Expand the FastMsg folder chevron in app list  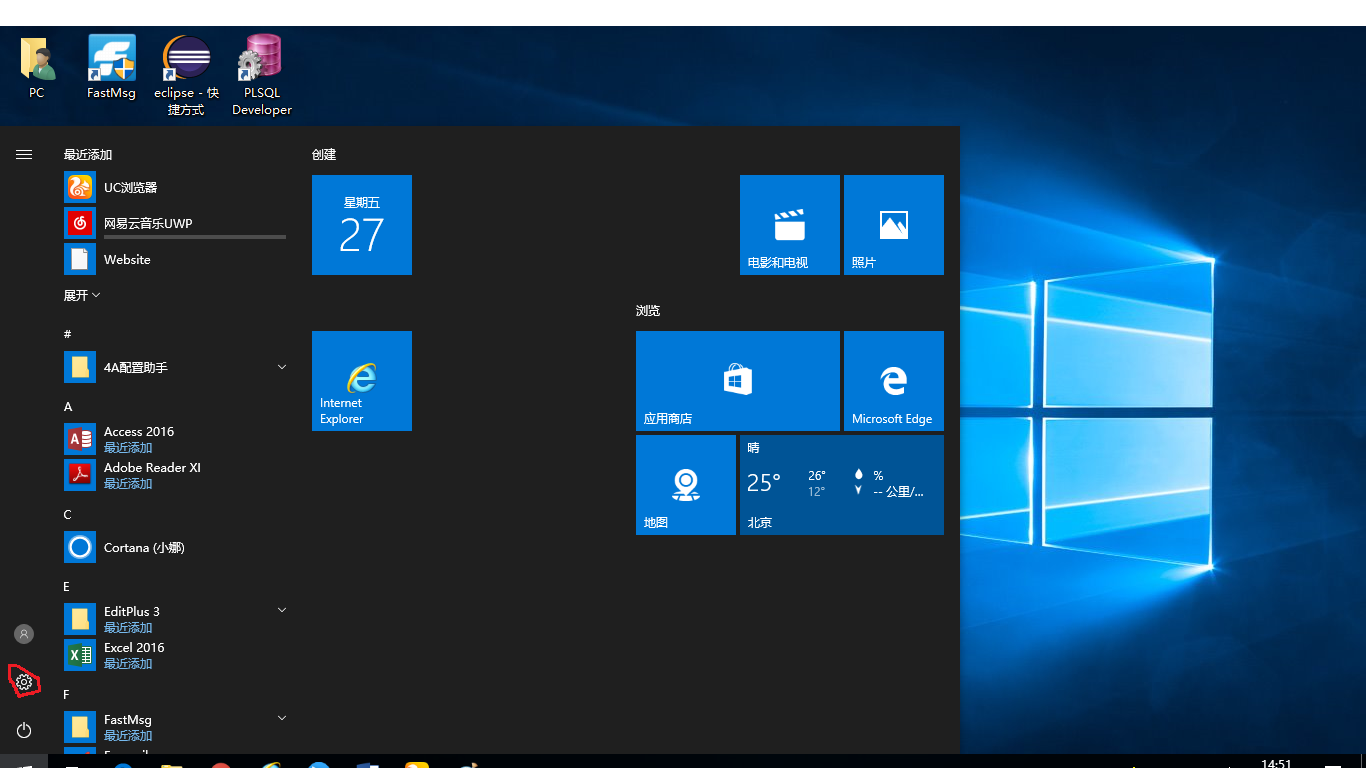pyautogui.click(x=282, y=718)
